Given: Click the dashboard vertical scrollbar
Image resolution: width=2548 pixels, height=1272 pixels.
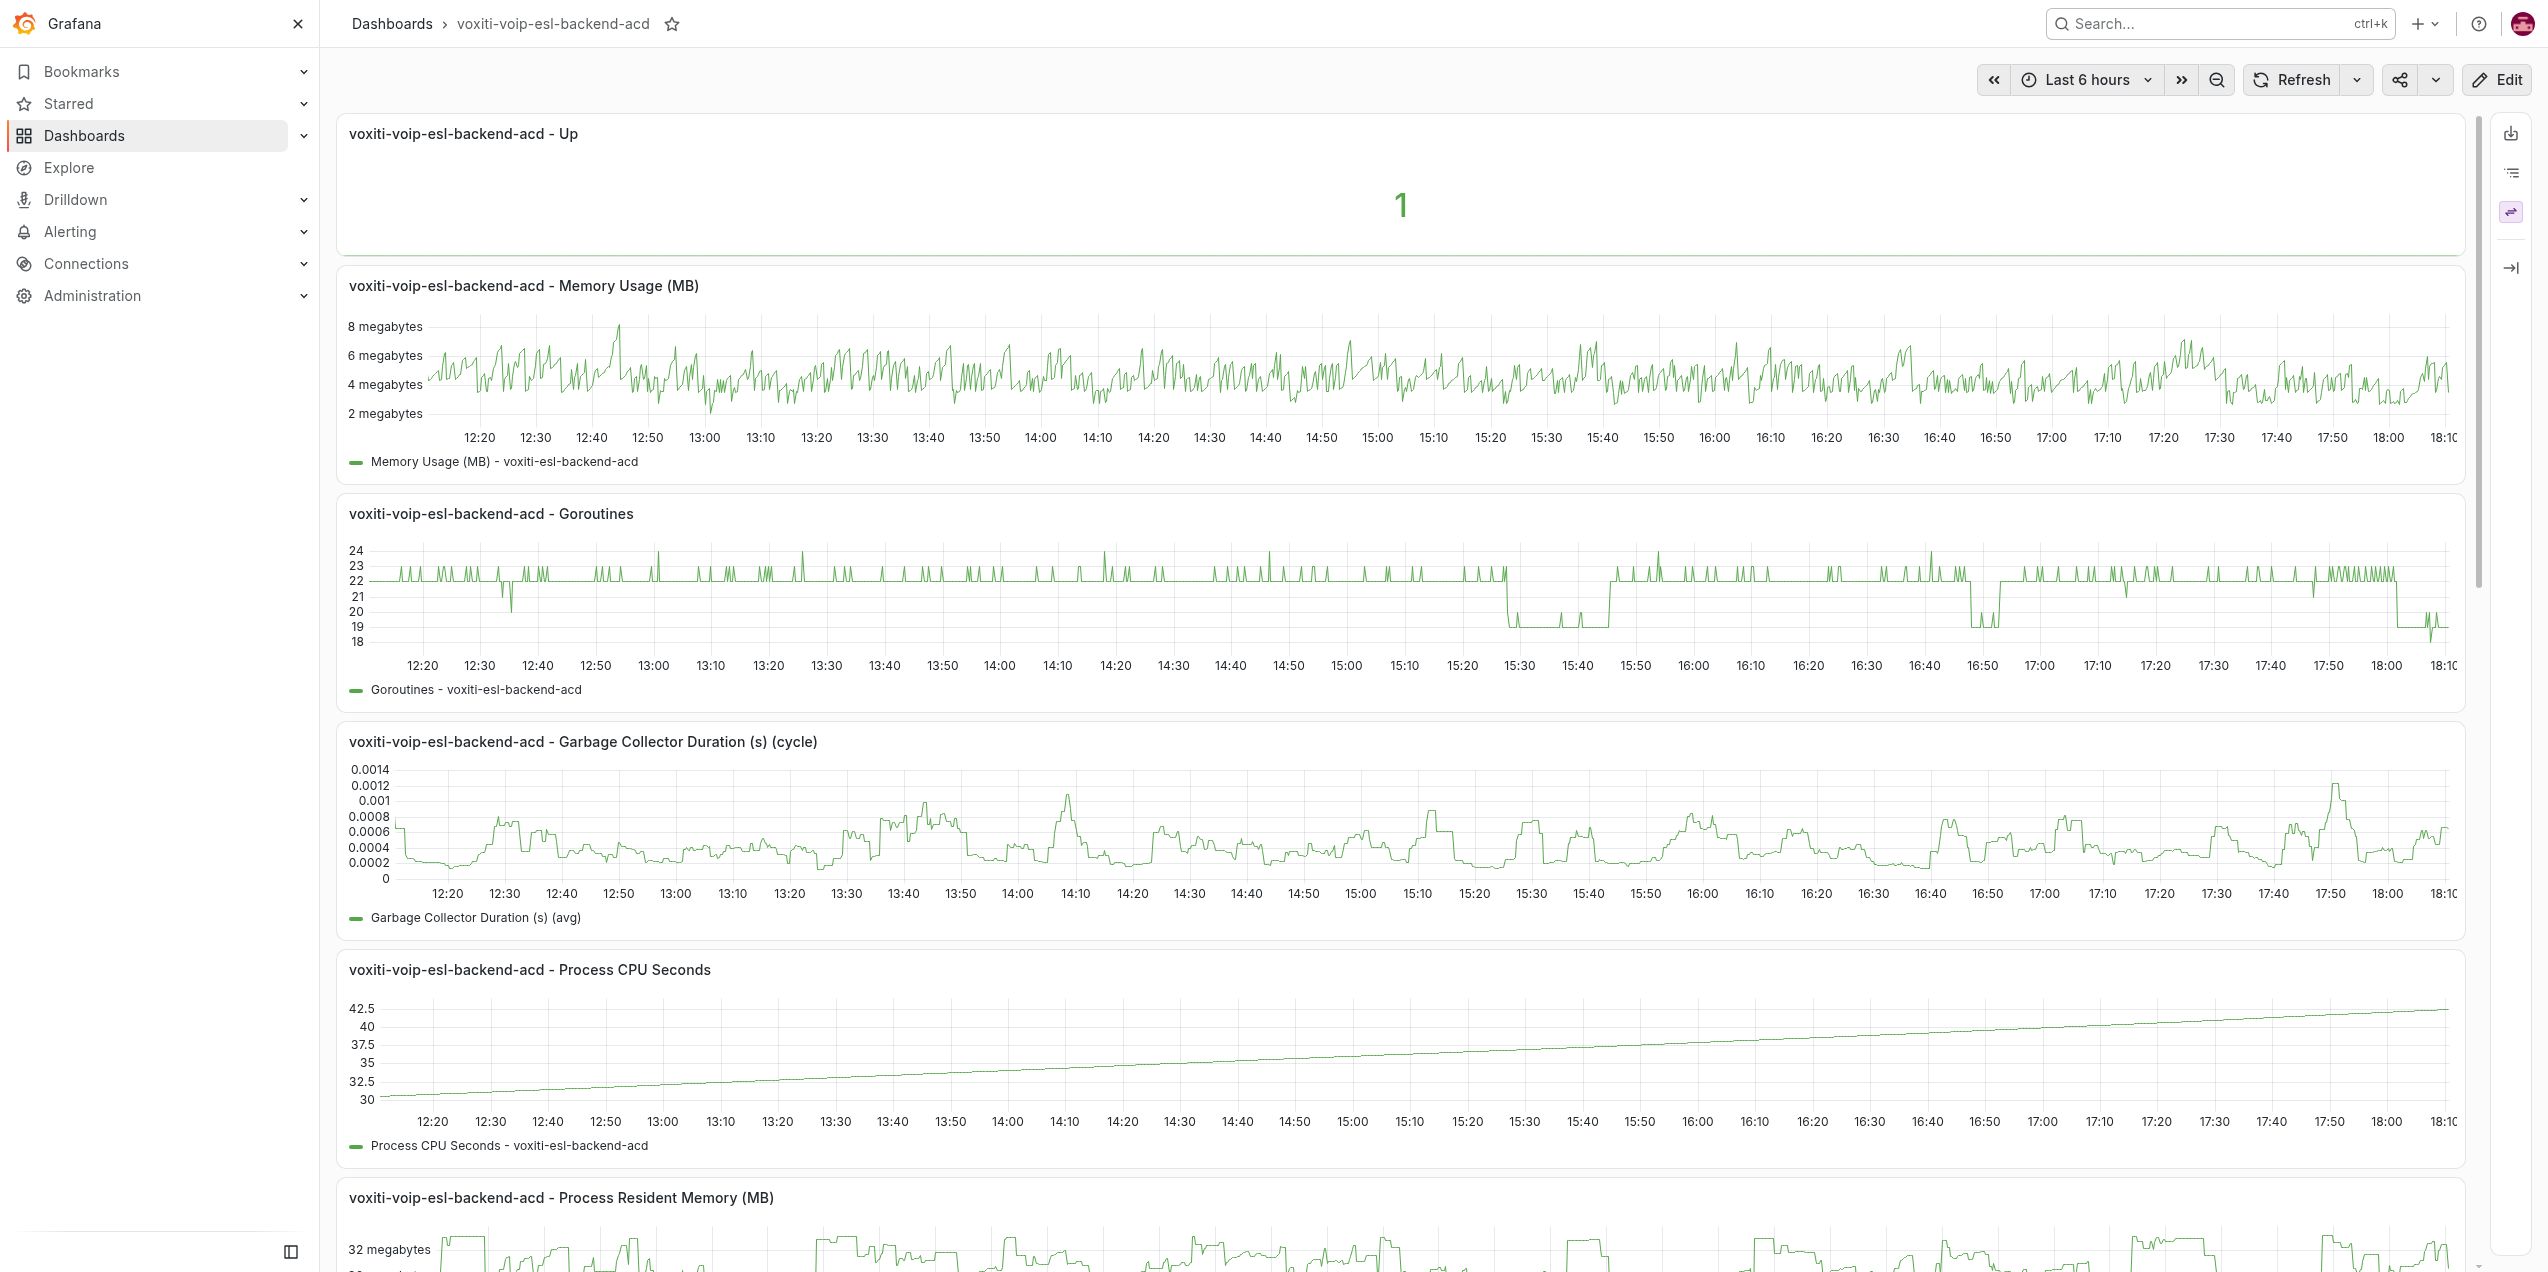Looking at the screenshot, I should tap(2478, 352).
